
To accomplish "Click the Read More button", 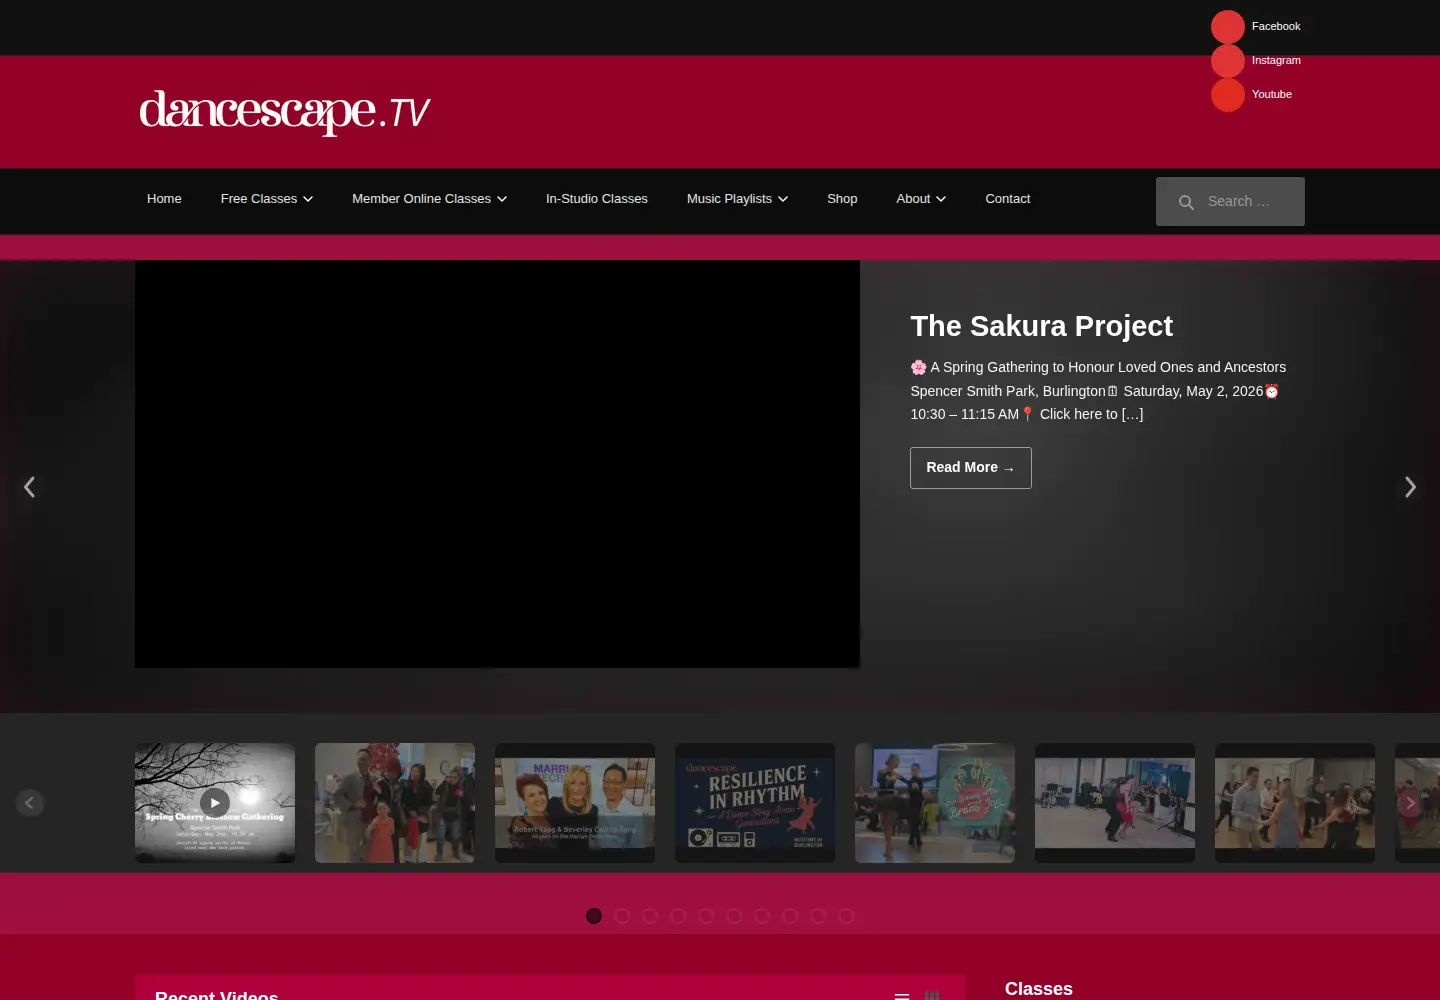I will [x=971, y=468].
